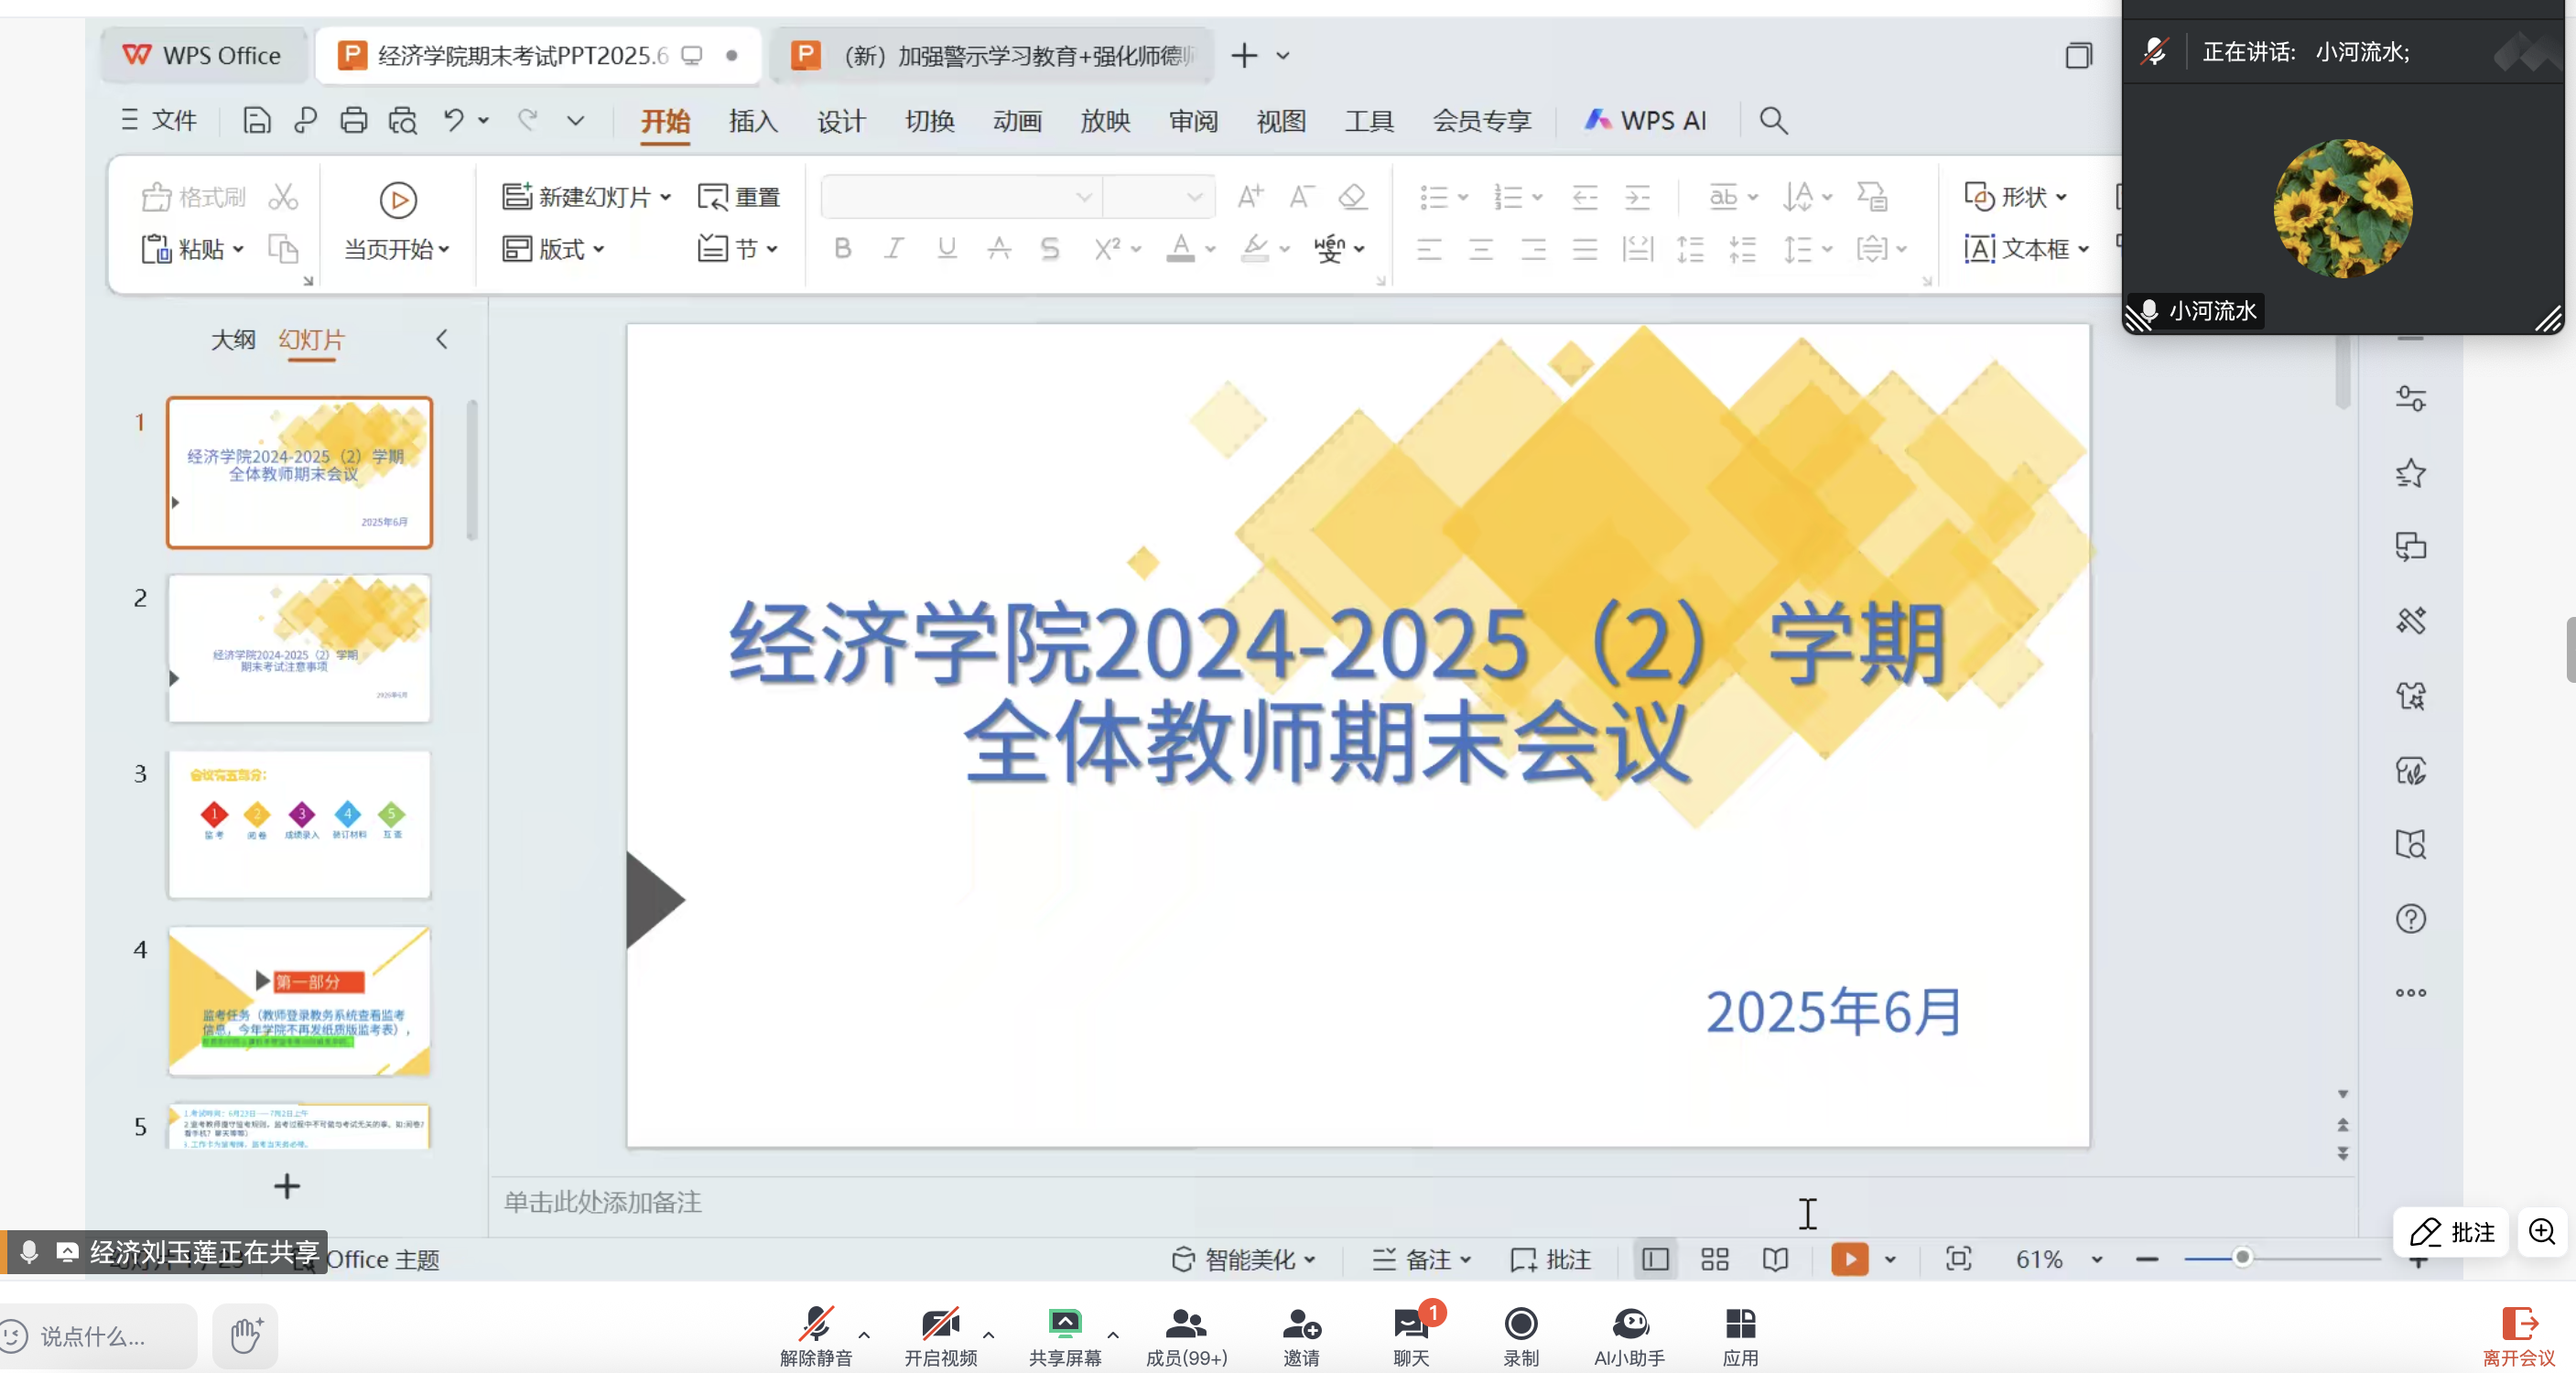Image resolution: width=2576 pixels, height=1373 pixels.
Task: Open the AI小助手 assistant
Action: (x=1630, y=1335)
